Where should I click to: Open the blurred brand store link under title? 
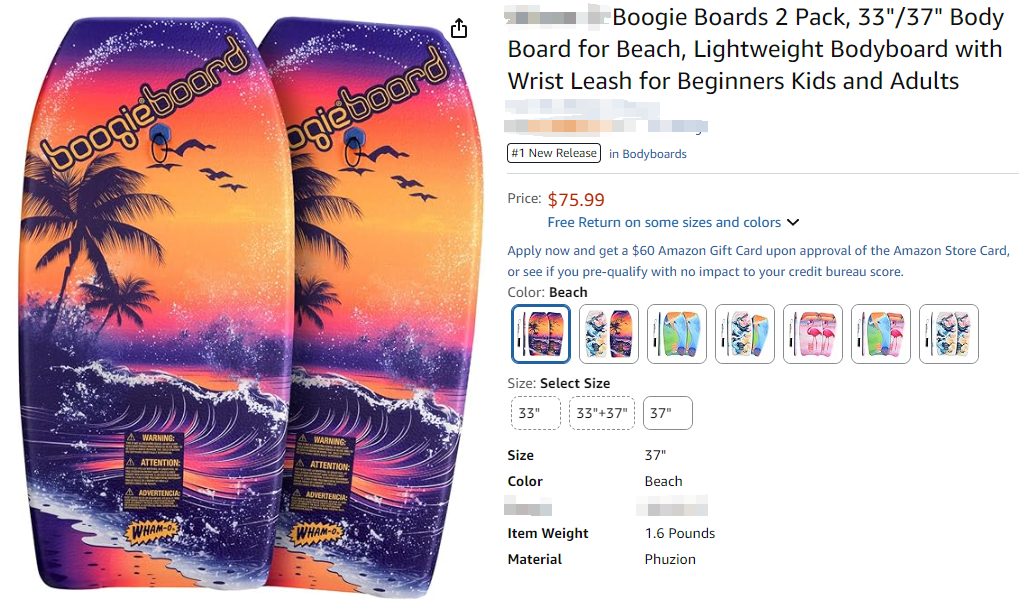pyautogui.click(x=606, y=127)
